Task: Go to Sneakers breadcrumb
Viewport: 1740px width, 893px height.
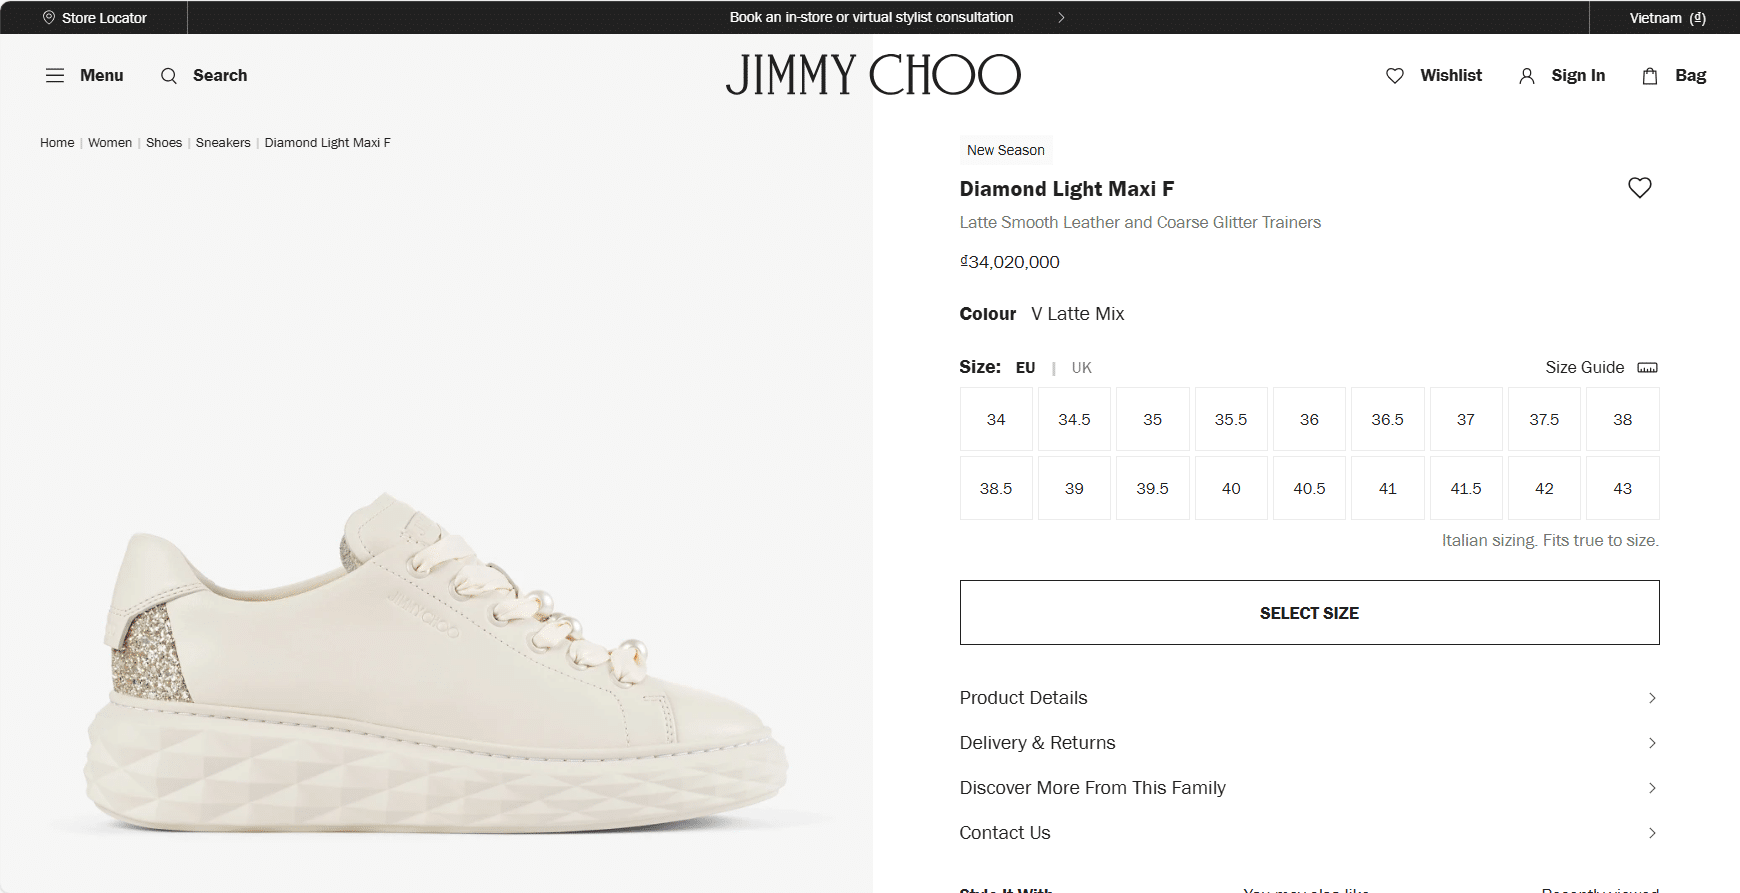Action: tap(223, 143)
